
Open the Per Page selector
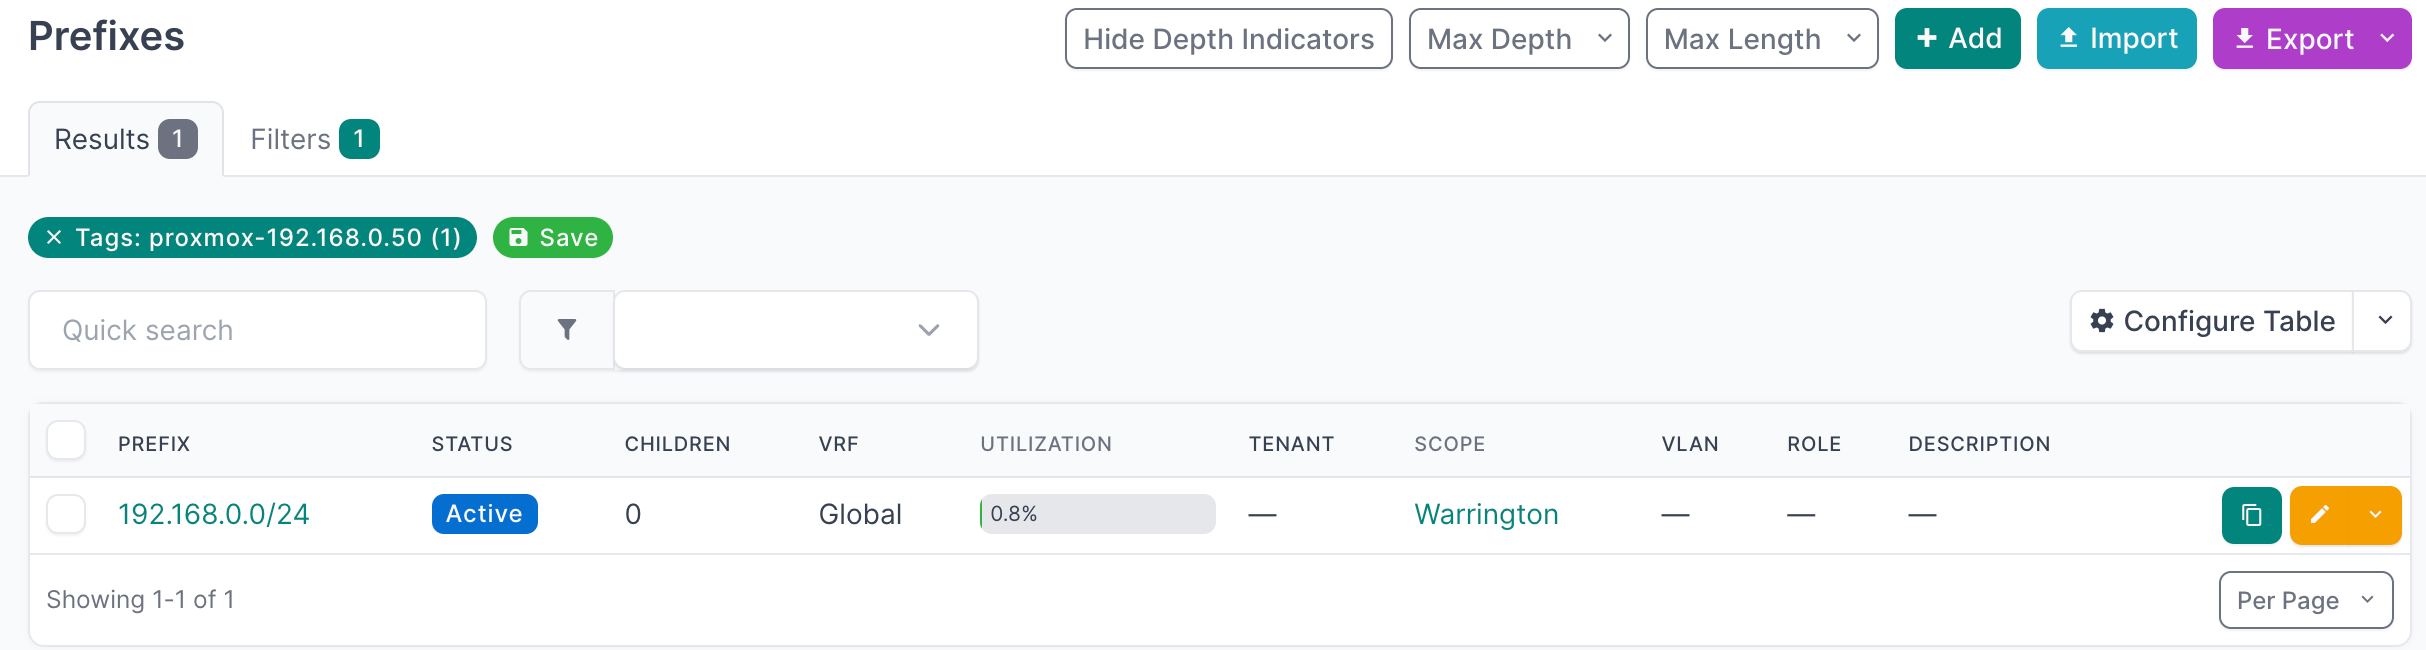[x=2306, y=599]
